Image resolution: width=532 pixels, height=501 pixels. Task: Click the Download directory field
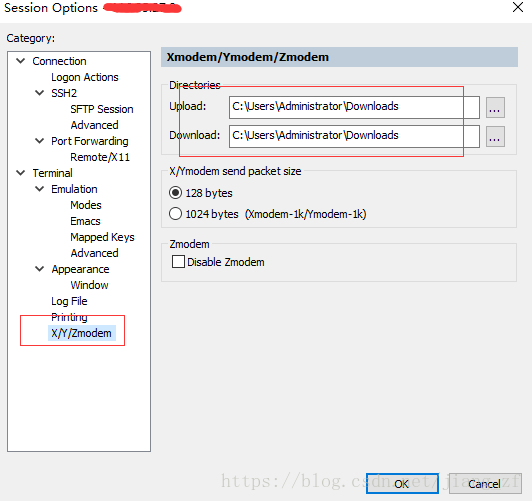pyautogui.click(x=354, y=136)
